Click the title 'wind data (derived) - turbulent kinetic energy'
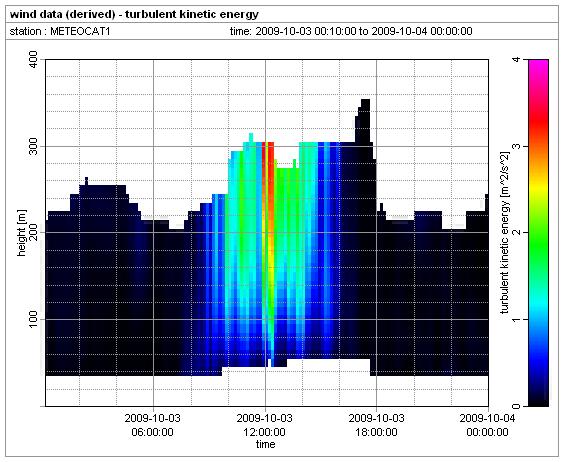This screenshot has width=564, height=462. (134, 15)
